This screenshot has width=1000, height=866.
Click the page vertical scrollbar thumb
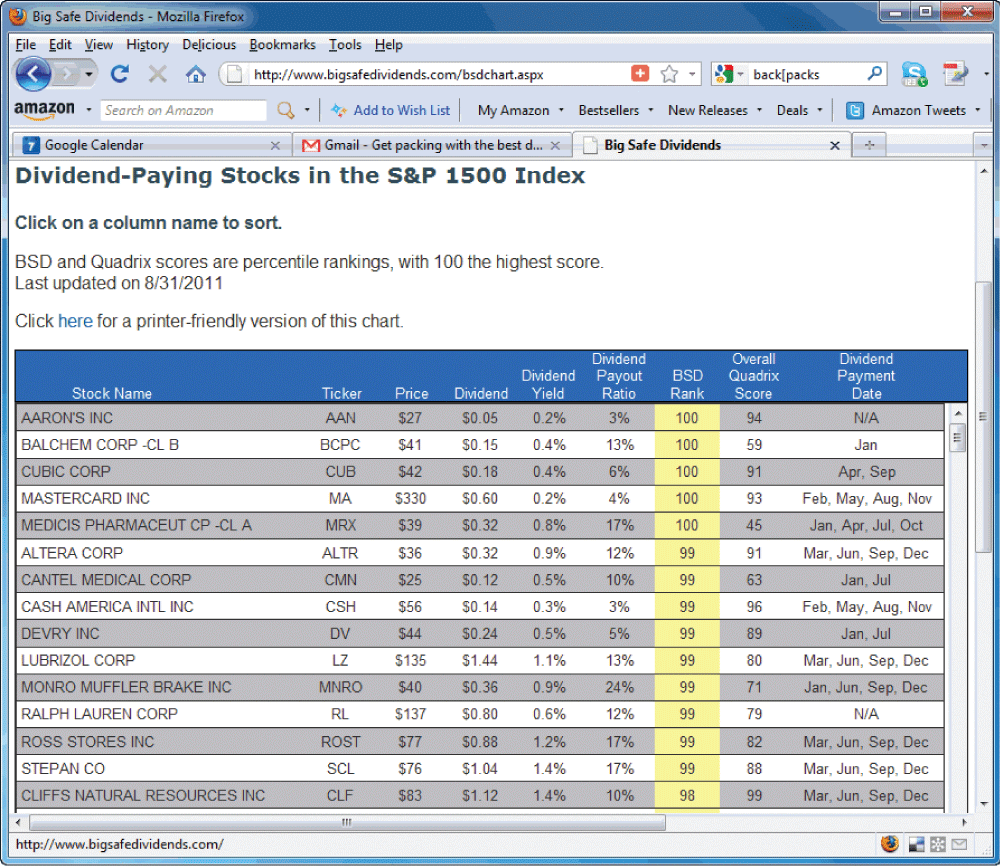click(984, 416)
